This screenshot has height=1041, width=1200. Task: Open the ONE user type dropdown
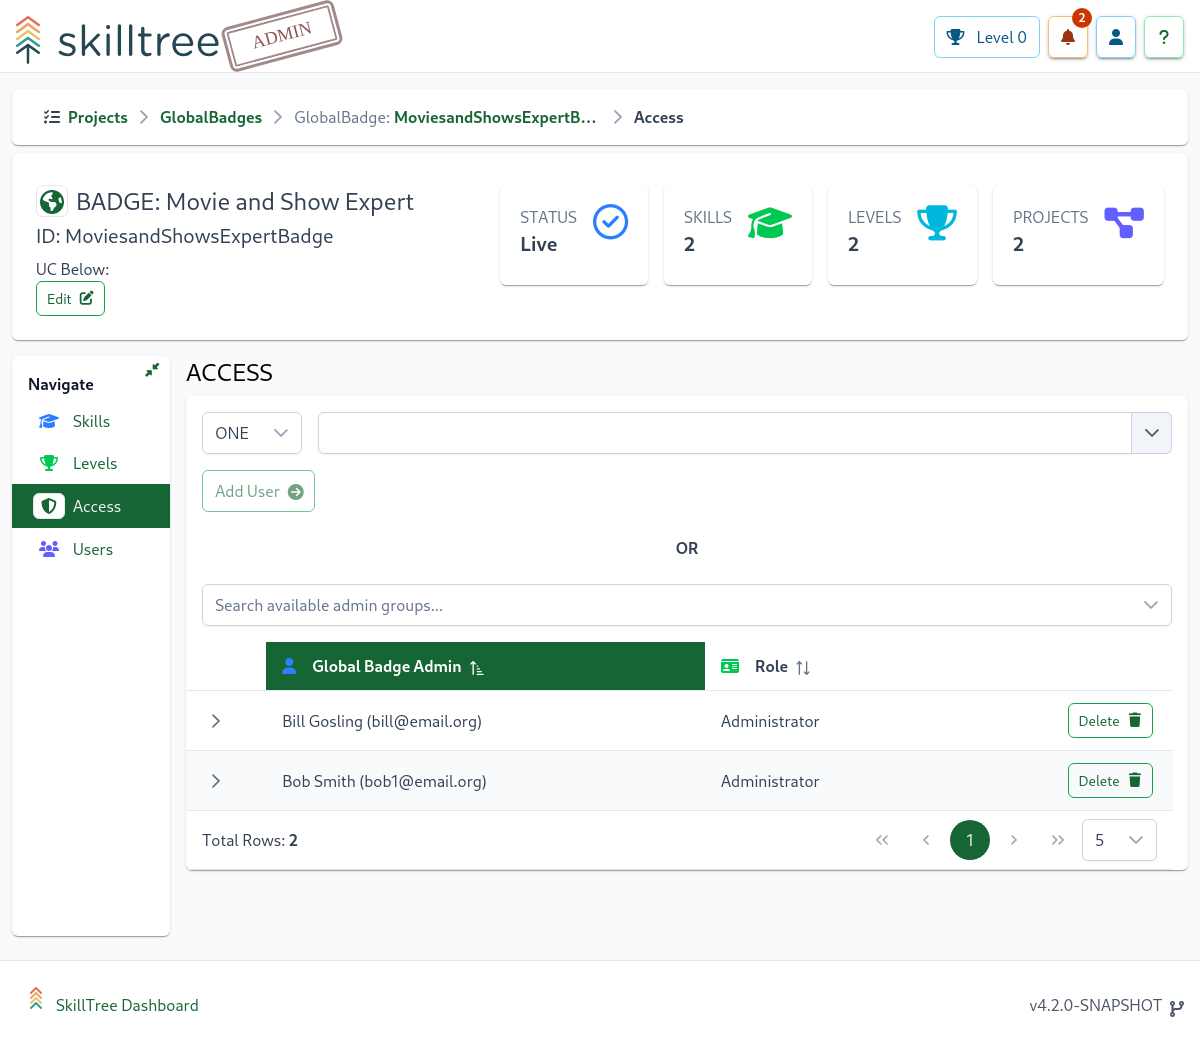tap(251, 433)
